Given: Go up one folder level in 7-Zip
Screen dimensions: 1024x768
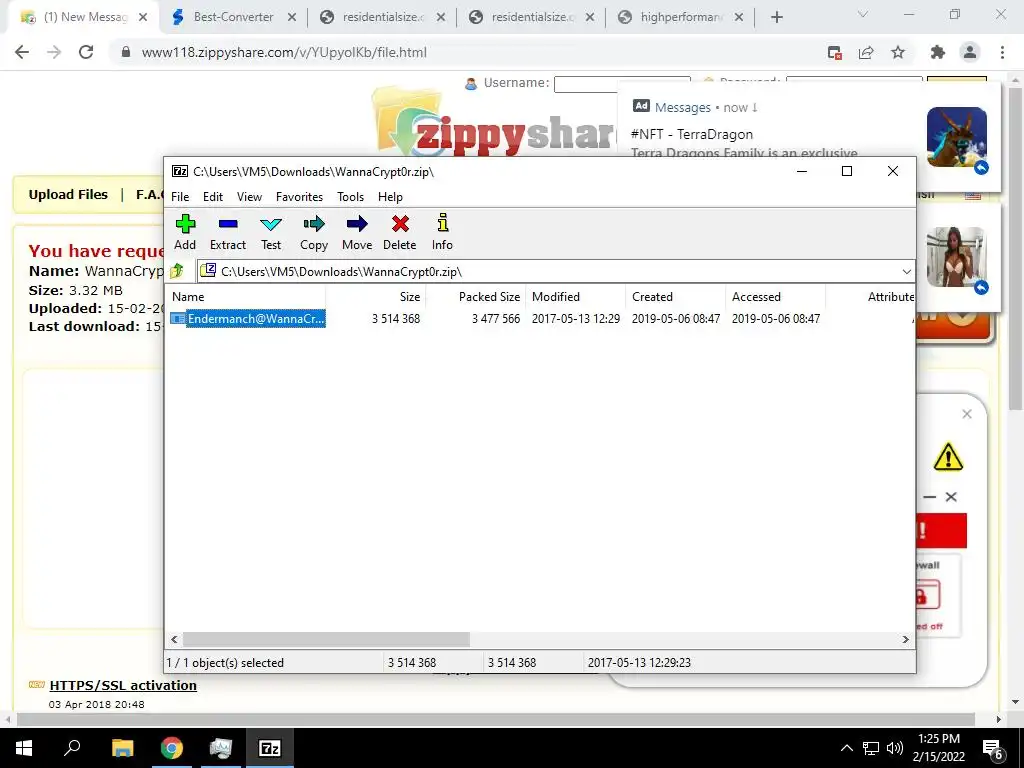Looking at the screenshot, I should coord(177,271).
